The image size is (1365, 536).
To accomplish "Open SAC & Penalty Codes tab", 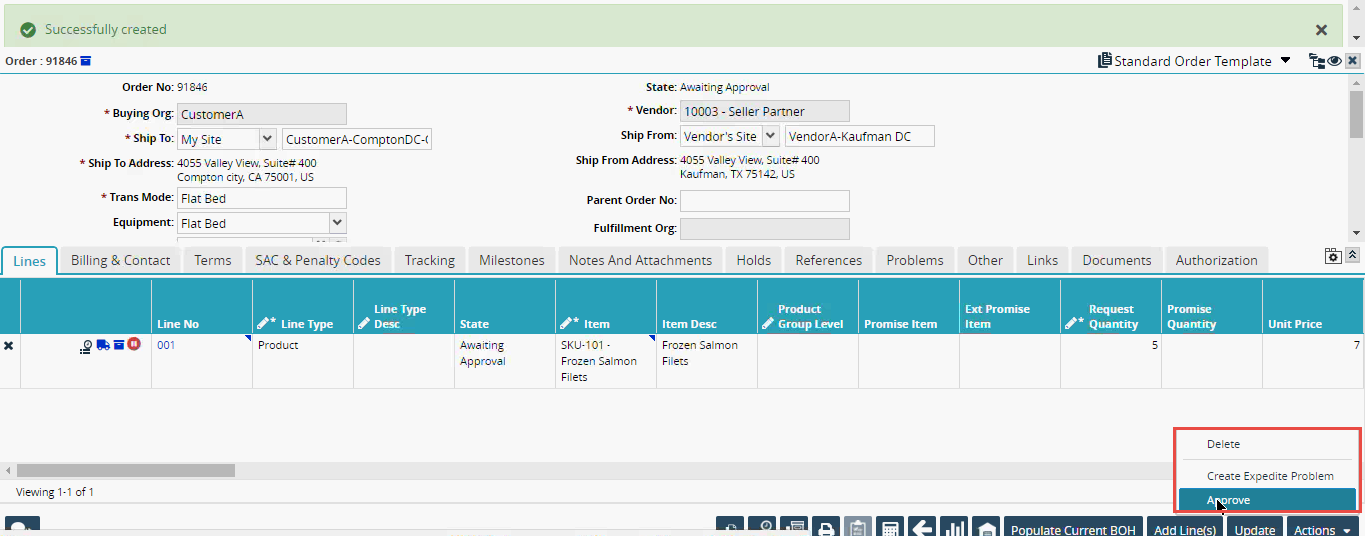I will pyautogui.click(x=318, y=260).
